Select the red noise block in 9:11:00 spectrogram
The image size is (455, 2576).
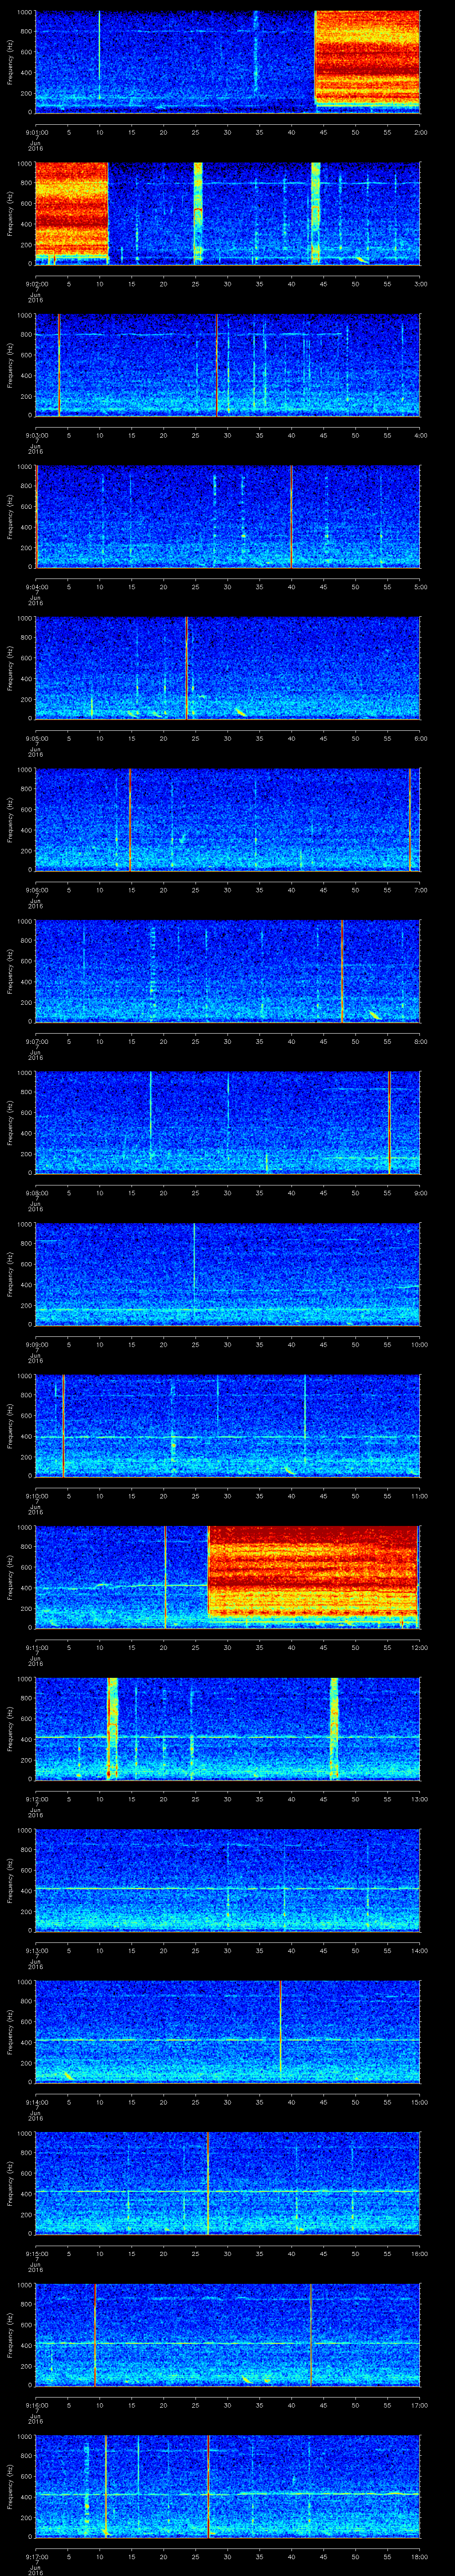313,1572
